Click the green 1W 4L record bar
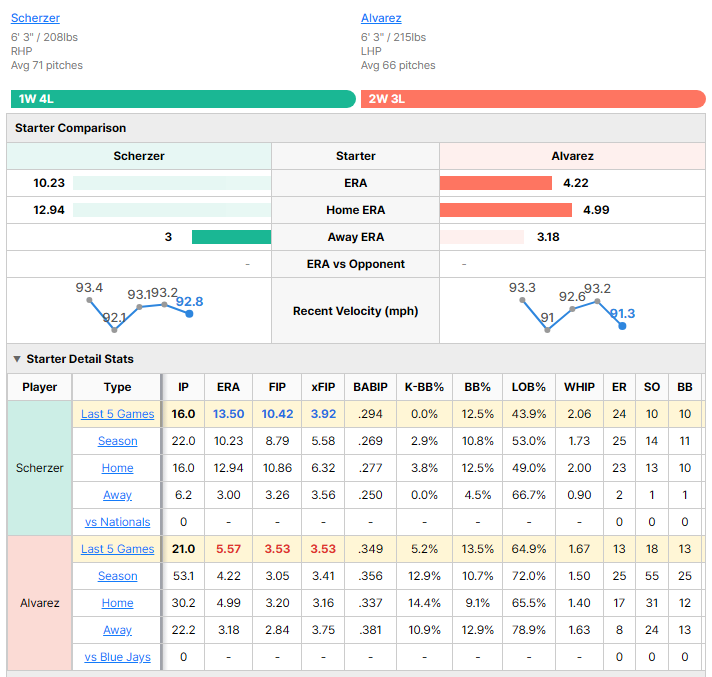 click(183, 99)
